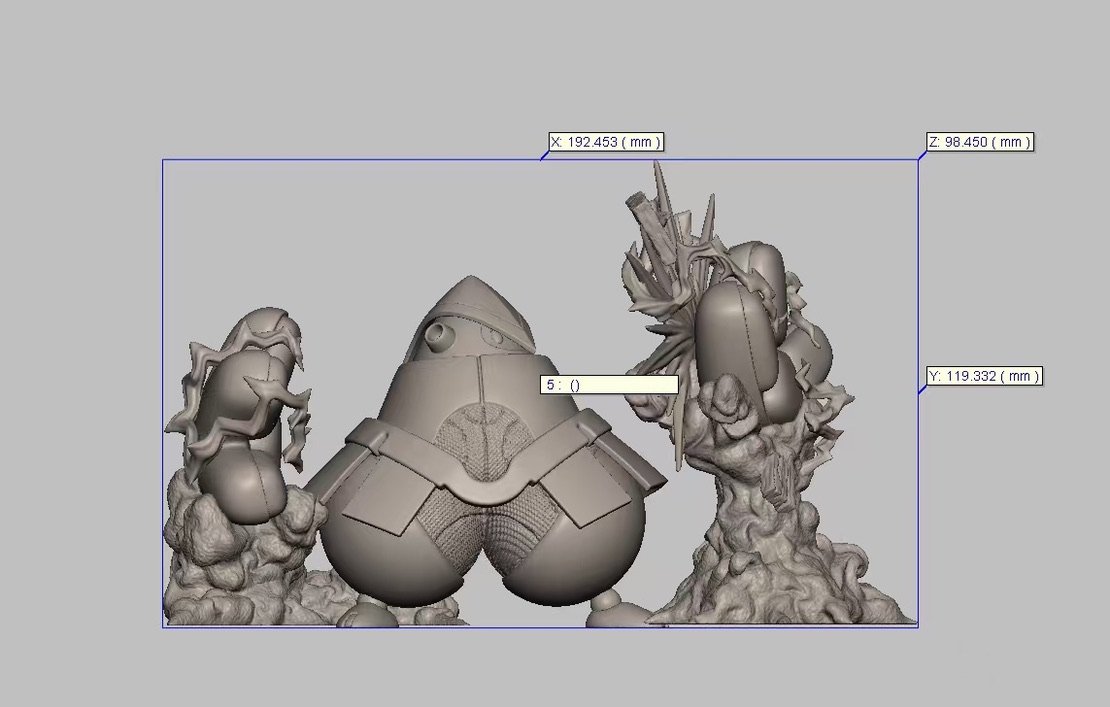Click the bounding box bottom-left corner
The image size is (1110, 707).
point(163,627)
